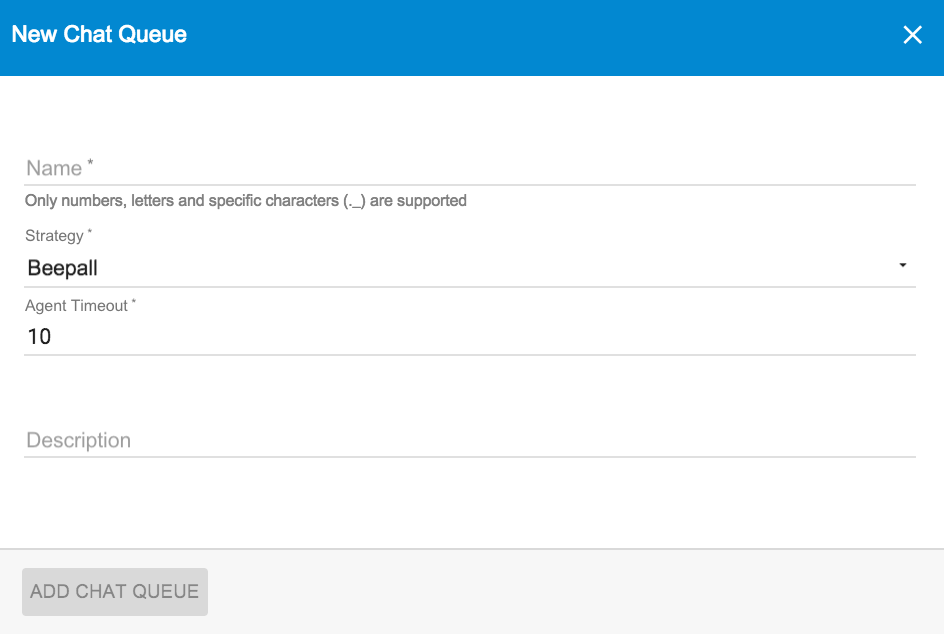This screenshot has height=634, width=944.
Task: Click the gray footer beside Add Chat Queue
Action: [572, 592]
